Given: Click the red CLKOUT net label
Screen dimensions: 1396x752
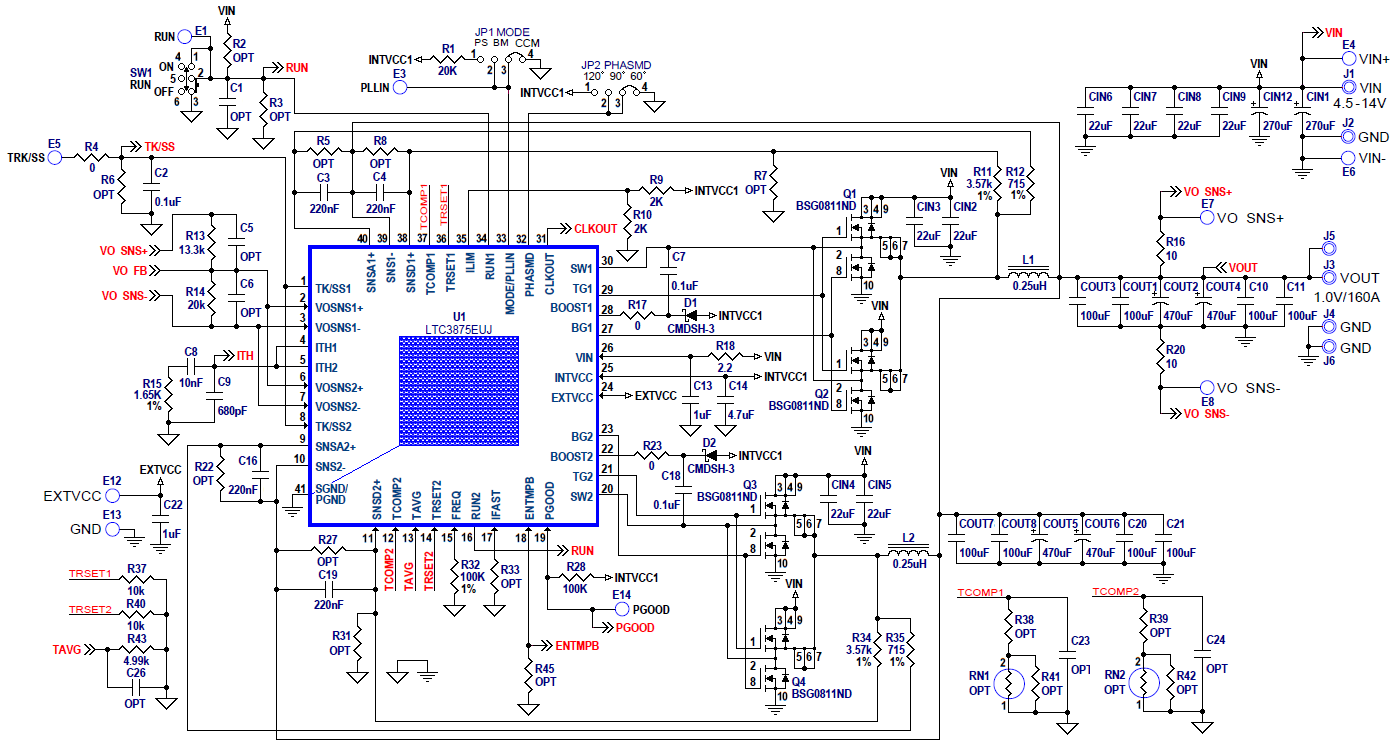Looking at the screenshot, I should pyautogui.click(x=595, y=228).
